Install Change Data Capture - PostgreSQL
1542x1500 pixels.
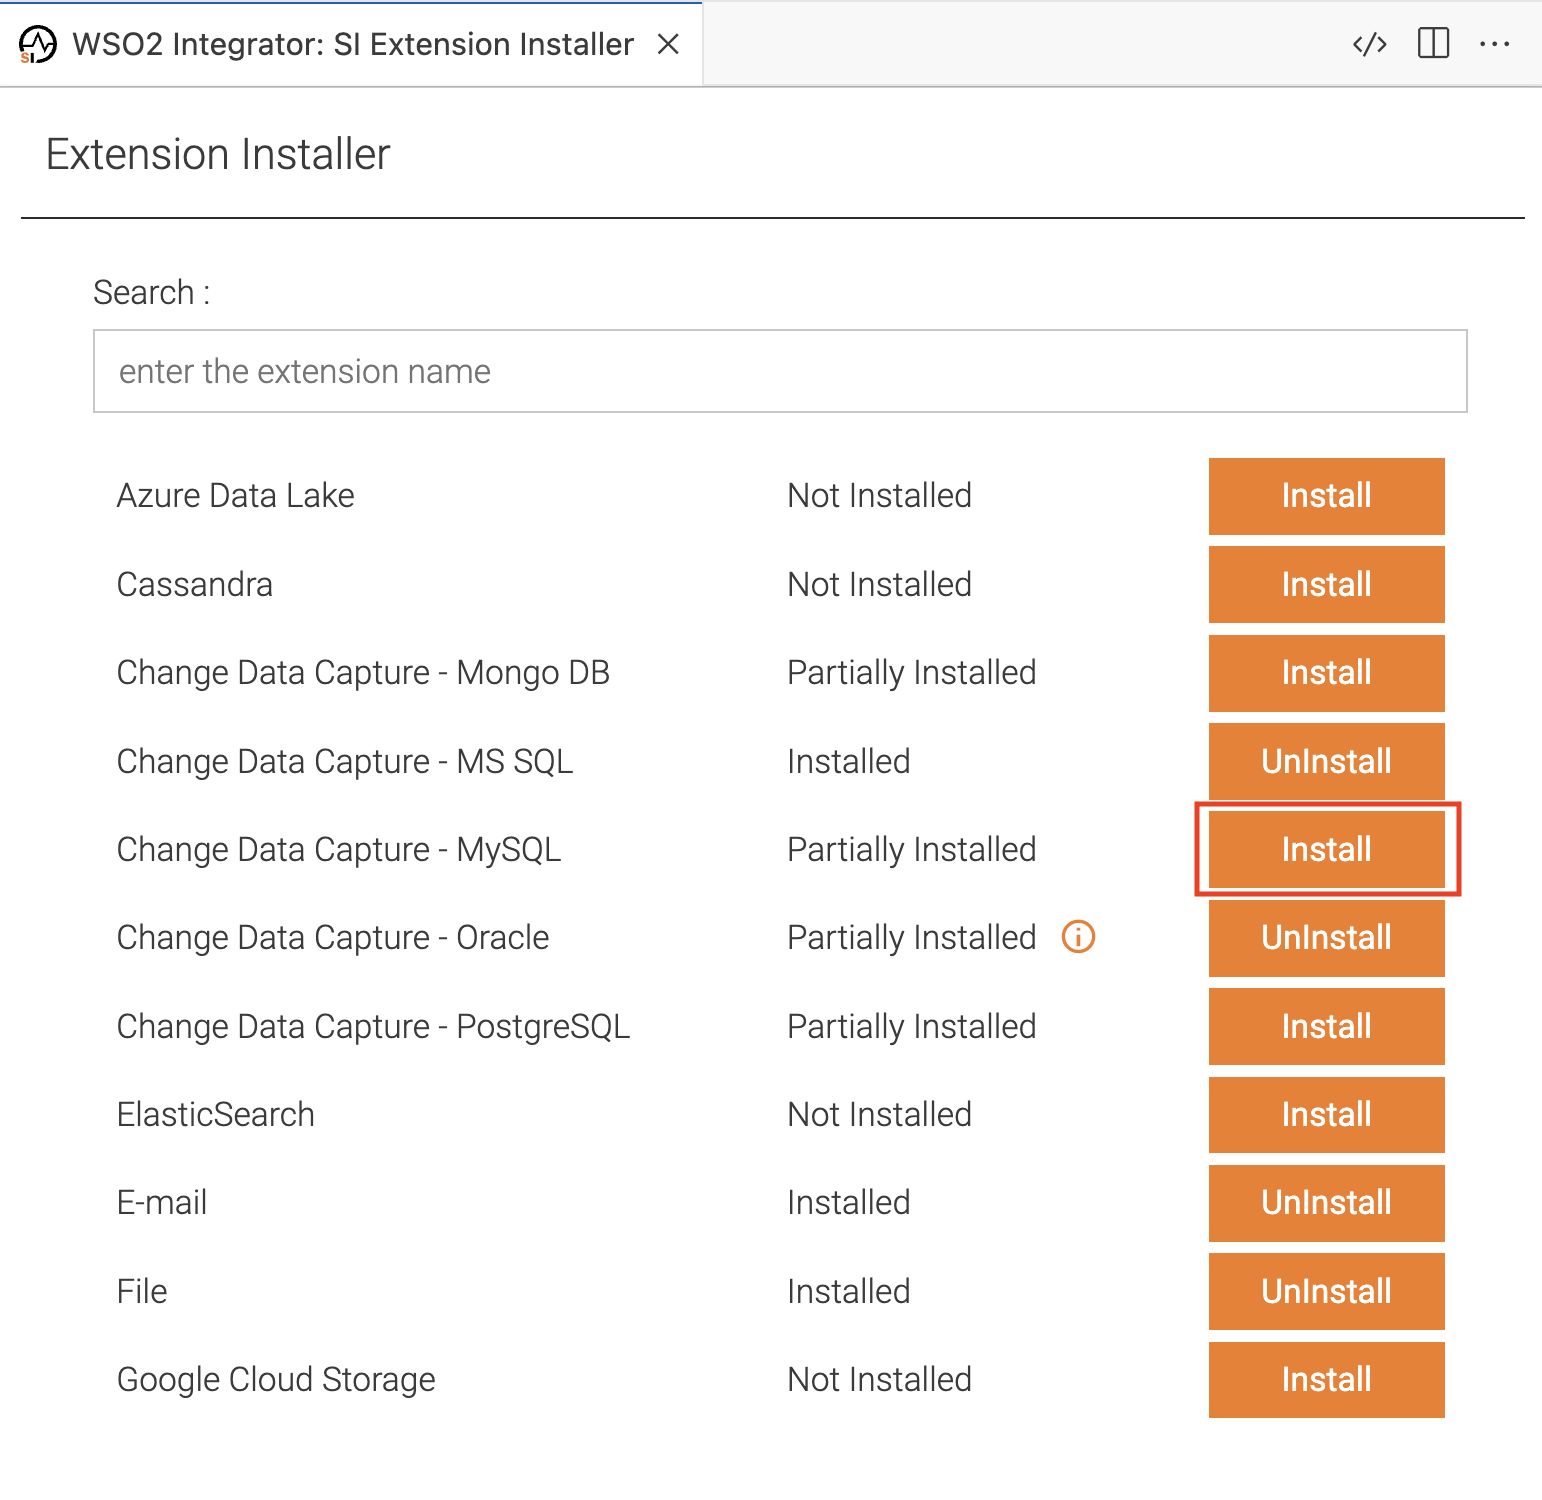(1326, 1026)
